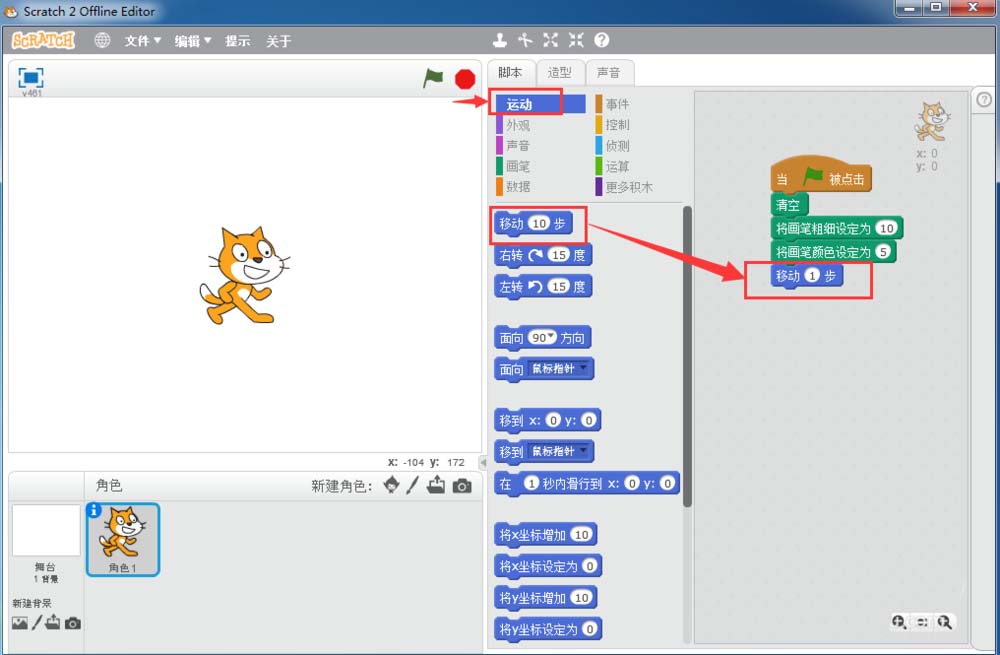Click pen color value 5 in script

click(883, 252)
